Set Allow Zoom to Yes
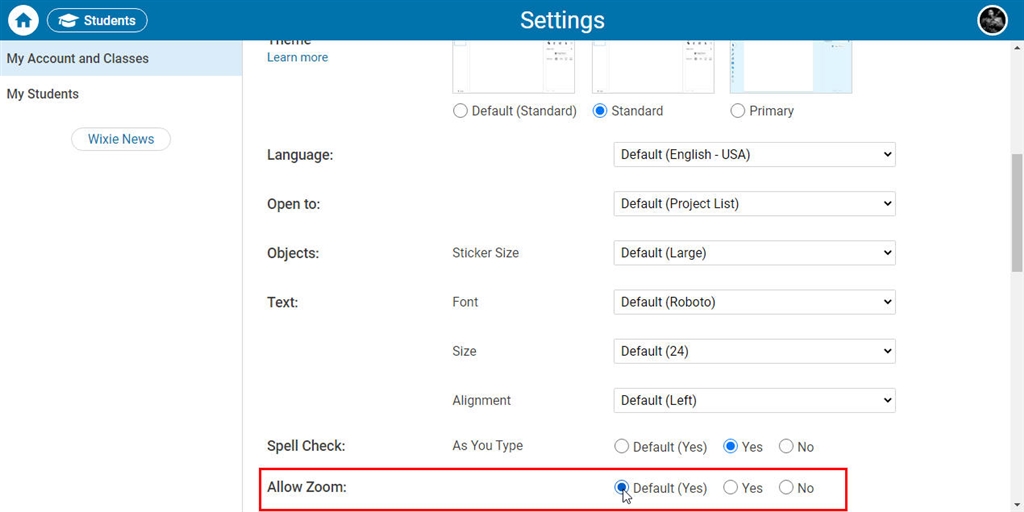1024x512 pixels. click(731, 488)
